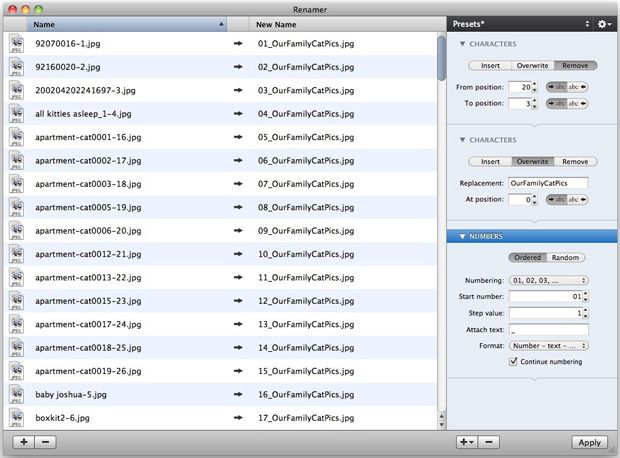Viewport: 620px width, 458px height.
Task: Open the Format dropdown
Action: (548, 345)
